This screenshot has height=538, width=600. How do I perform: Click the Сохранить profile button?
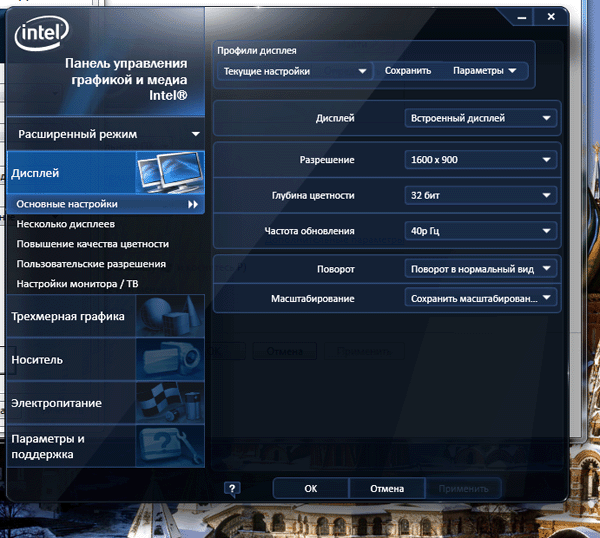coord(408,71)
